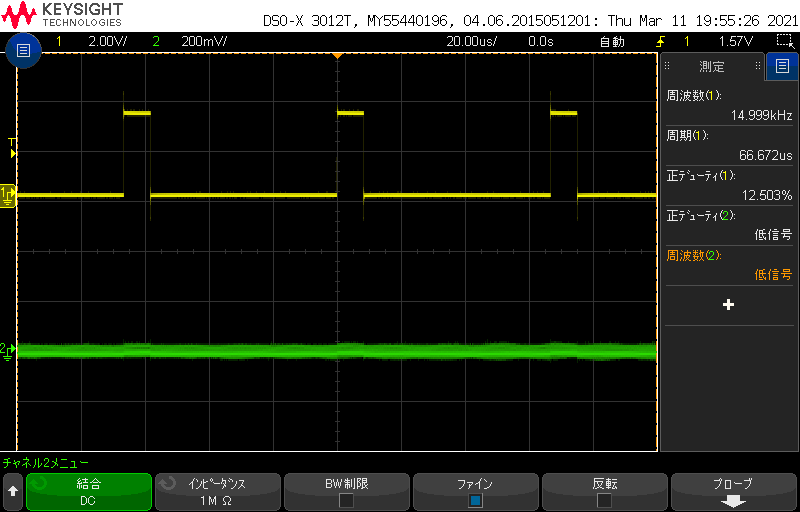The width and height of the screenshot is (800, 512).
Task: Enable the BW制限 checkbox
Action: pos(346,499)
